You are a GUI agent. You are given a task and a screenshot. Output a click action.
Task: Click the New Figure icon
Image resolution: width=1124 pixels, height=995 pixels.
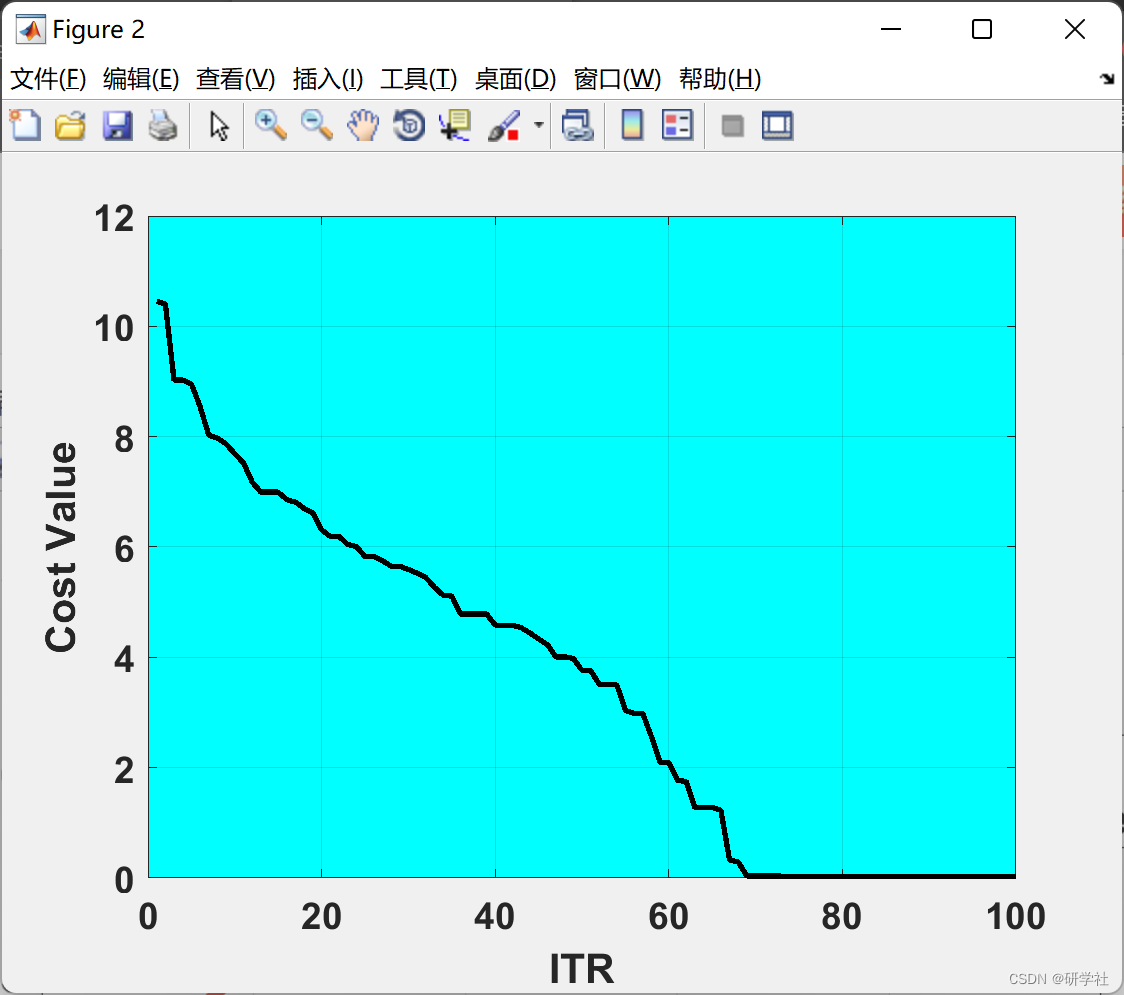click(25, 125)
